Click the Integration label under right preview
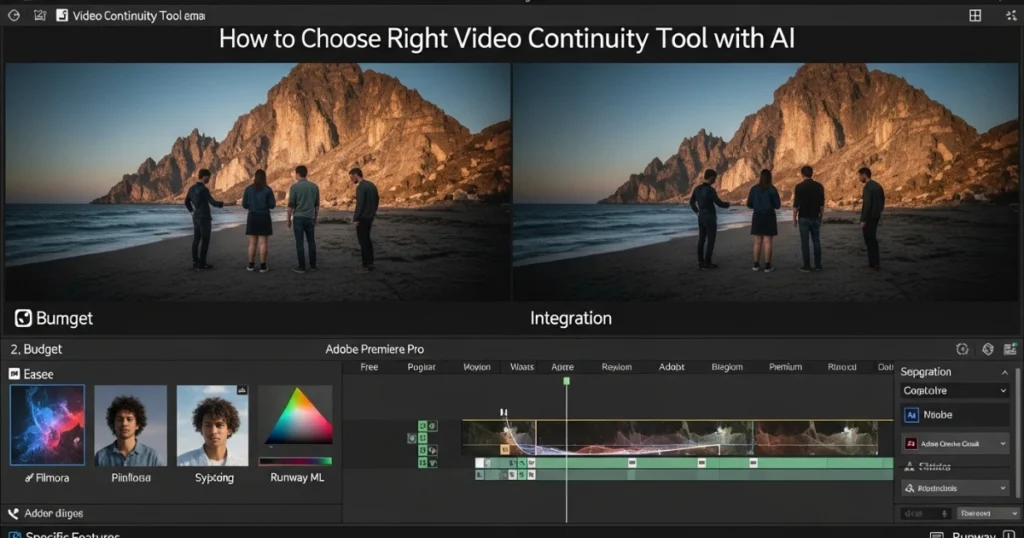Viewport: 1024px width, 538px height. 571,318
